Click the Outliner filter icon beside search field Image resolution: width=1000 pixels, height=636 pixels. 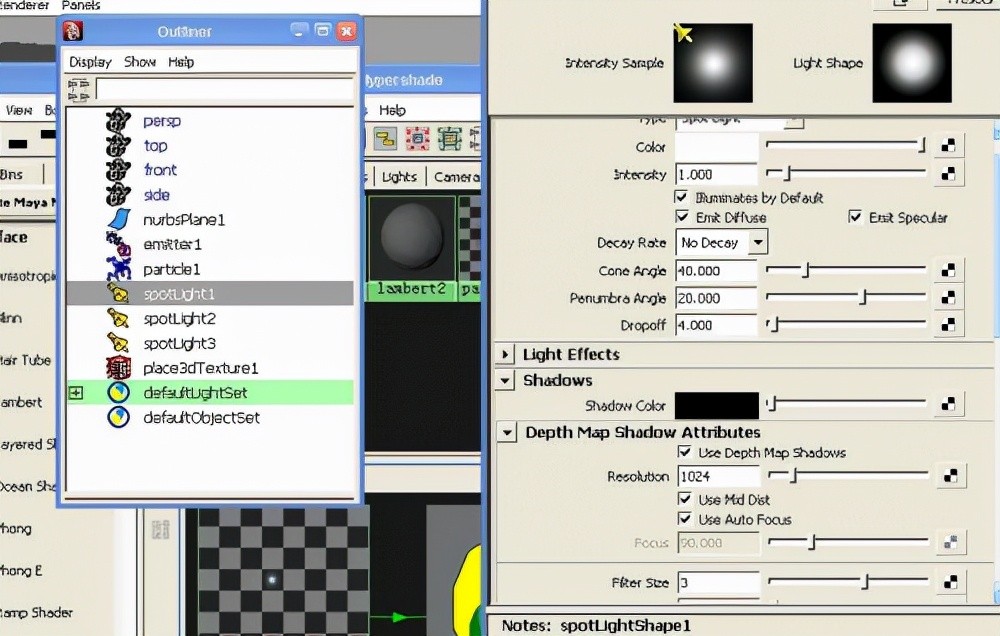point(78,90)
